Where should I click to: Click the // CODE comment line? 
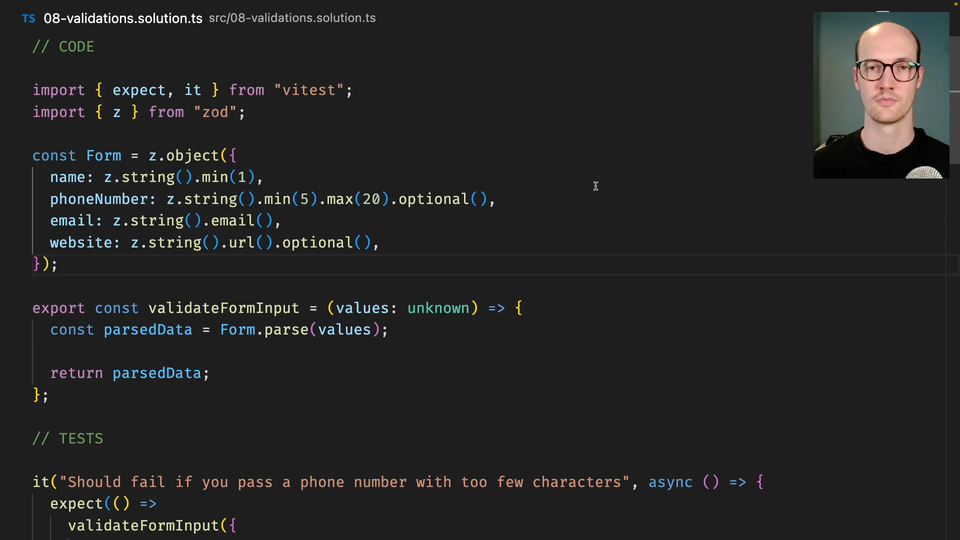[x=63, y=47]
